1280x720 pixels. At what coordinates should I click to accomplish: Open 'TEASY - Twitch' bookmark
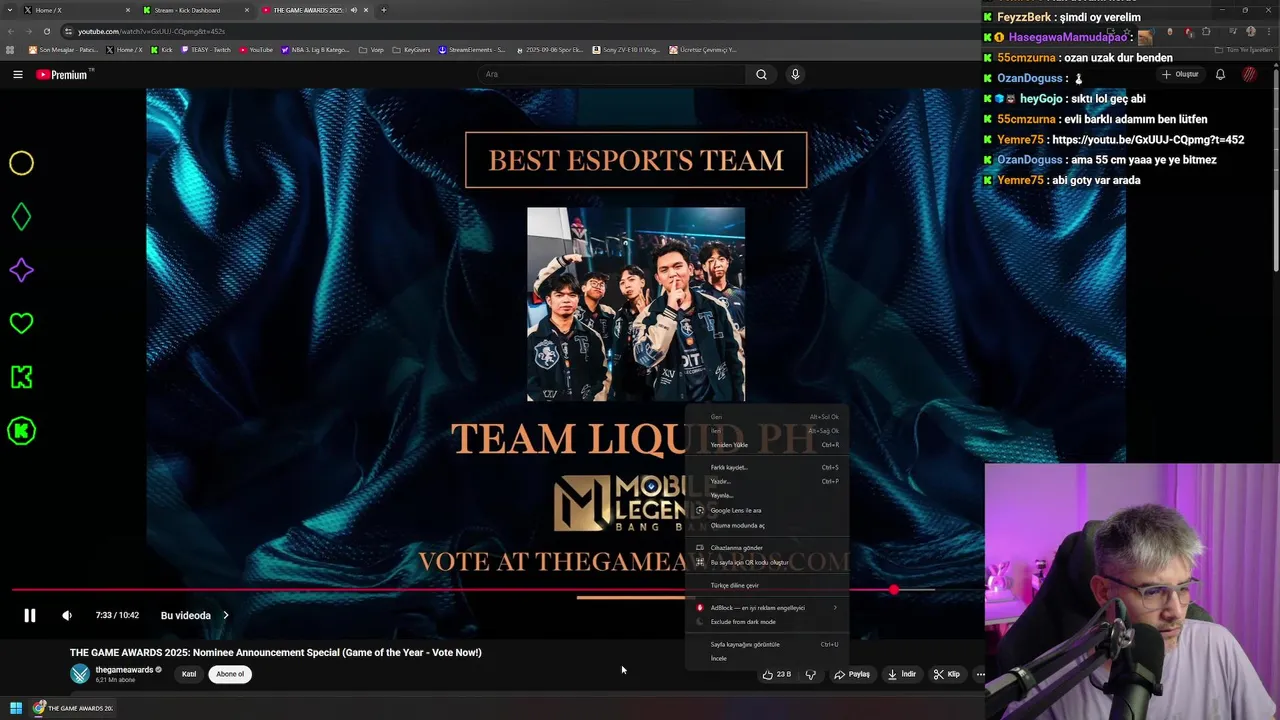click(206, 49)
